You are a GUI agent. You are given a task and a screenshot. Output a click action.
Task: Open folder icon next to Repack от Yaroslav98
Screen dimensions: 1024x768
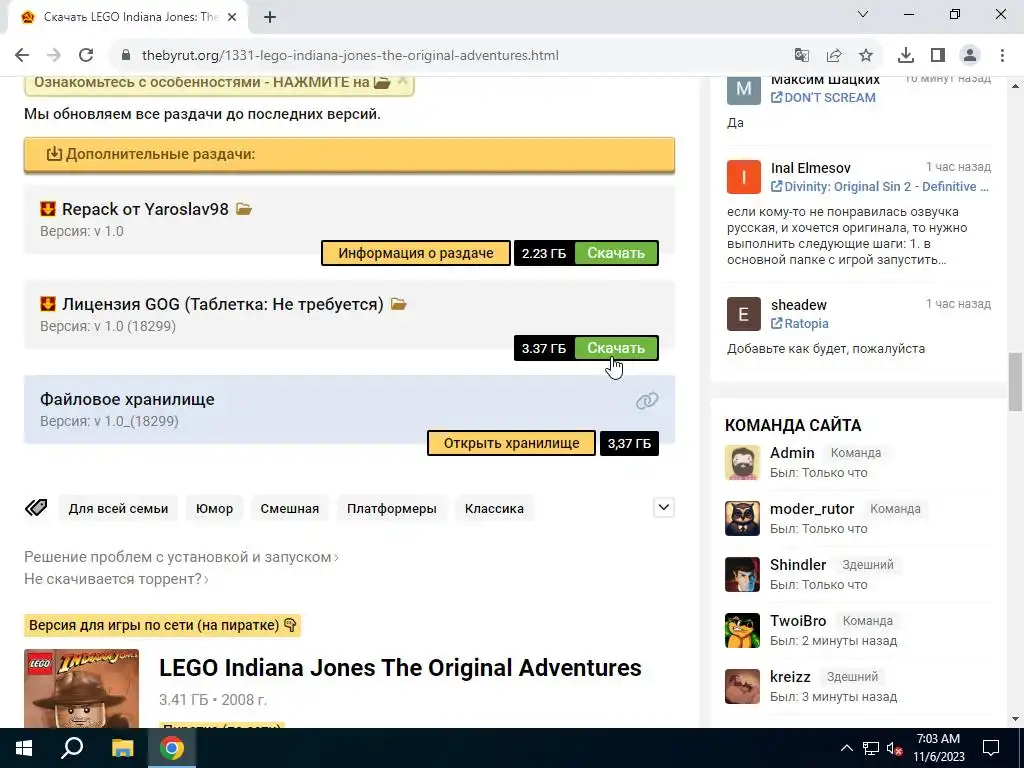[x=244, y=209]
